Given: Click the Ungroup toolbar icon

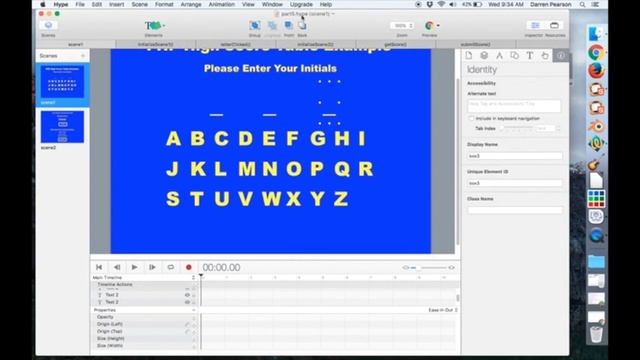Looking at the screenshot, I should click(272, 26).
